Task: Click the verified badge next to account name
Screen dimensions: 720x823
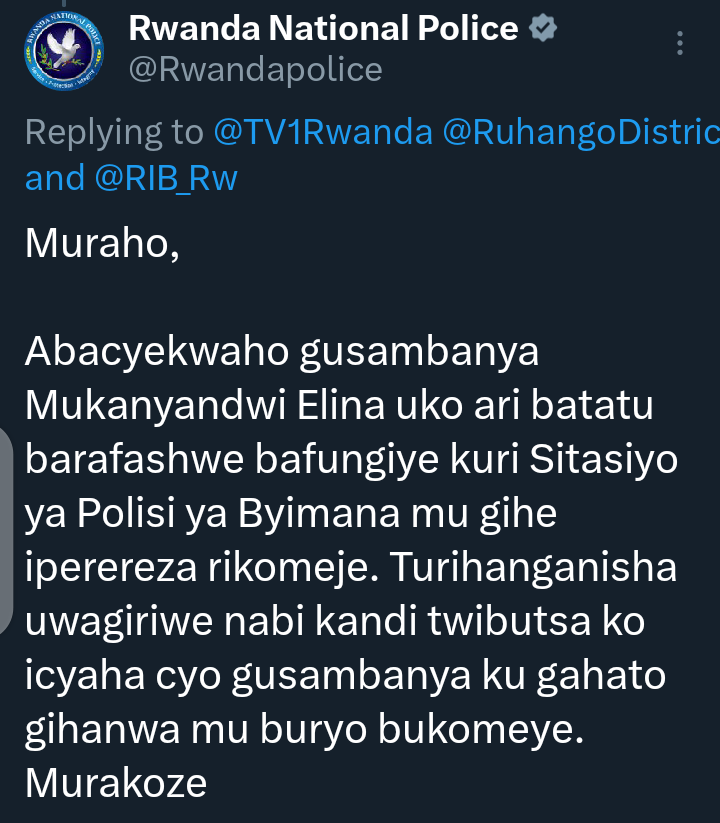Action: (543, 28)
